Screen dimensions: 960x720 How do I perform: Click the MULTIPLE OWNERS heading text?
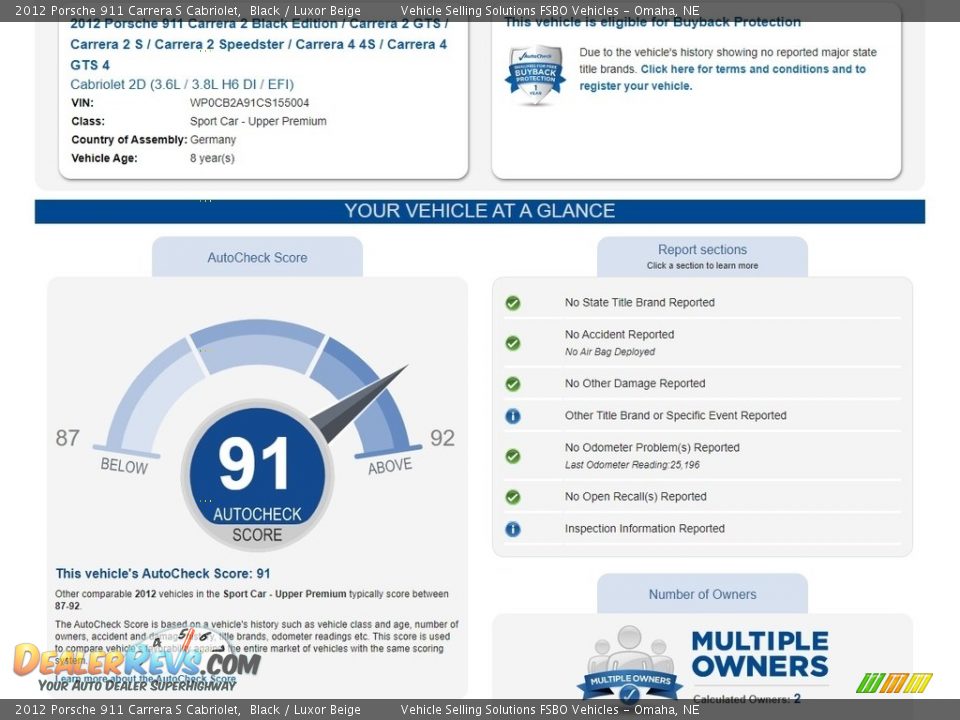click(x=760, y=654)
